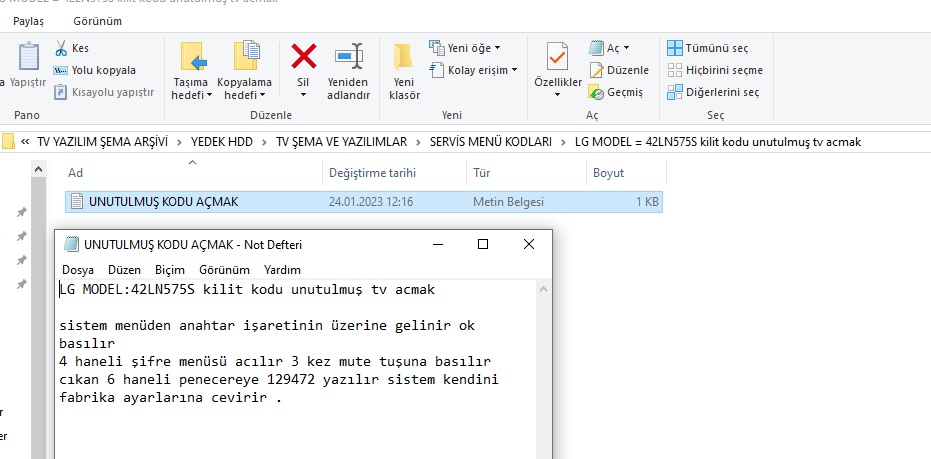Close the Notepad window
The height and width of the screenshot is (459, 931).
click(x=528, y=244)
